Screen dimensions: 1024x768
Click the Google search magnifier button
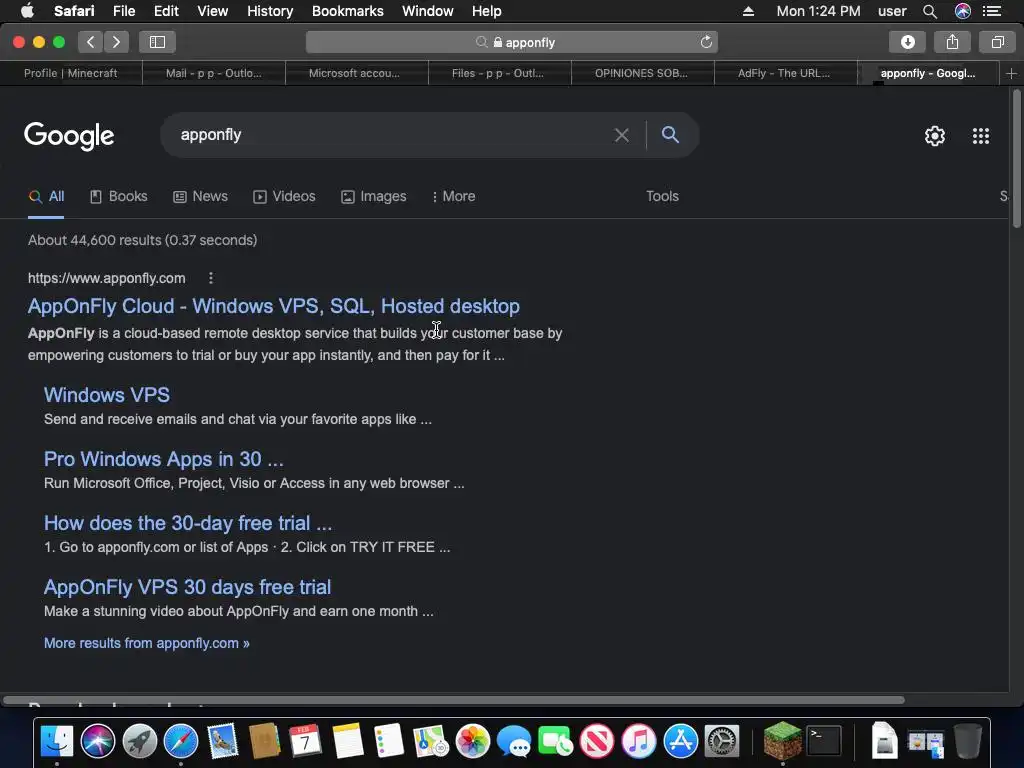670,135
